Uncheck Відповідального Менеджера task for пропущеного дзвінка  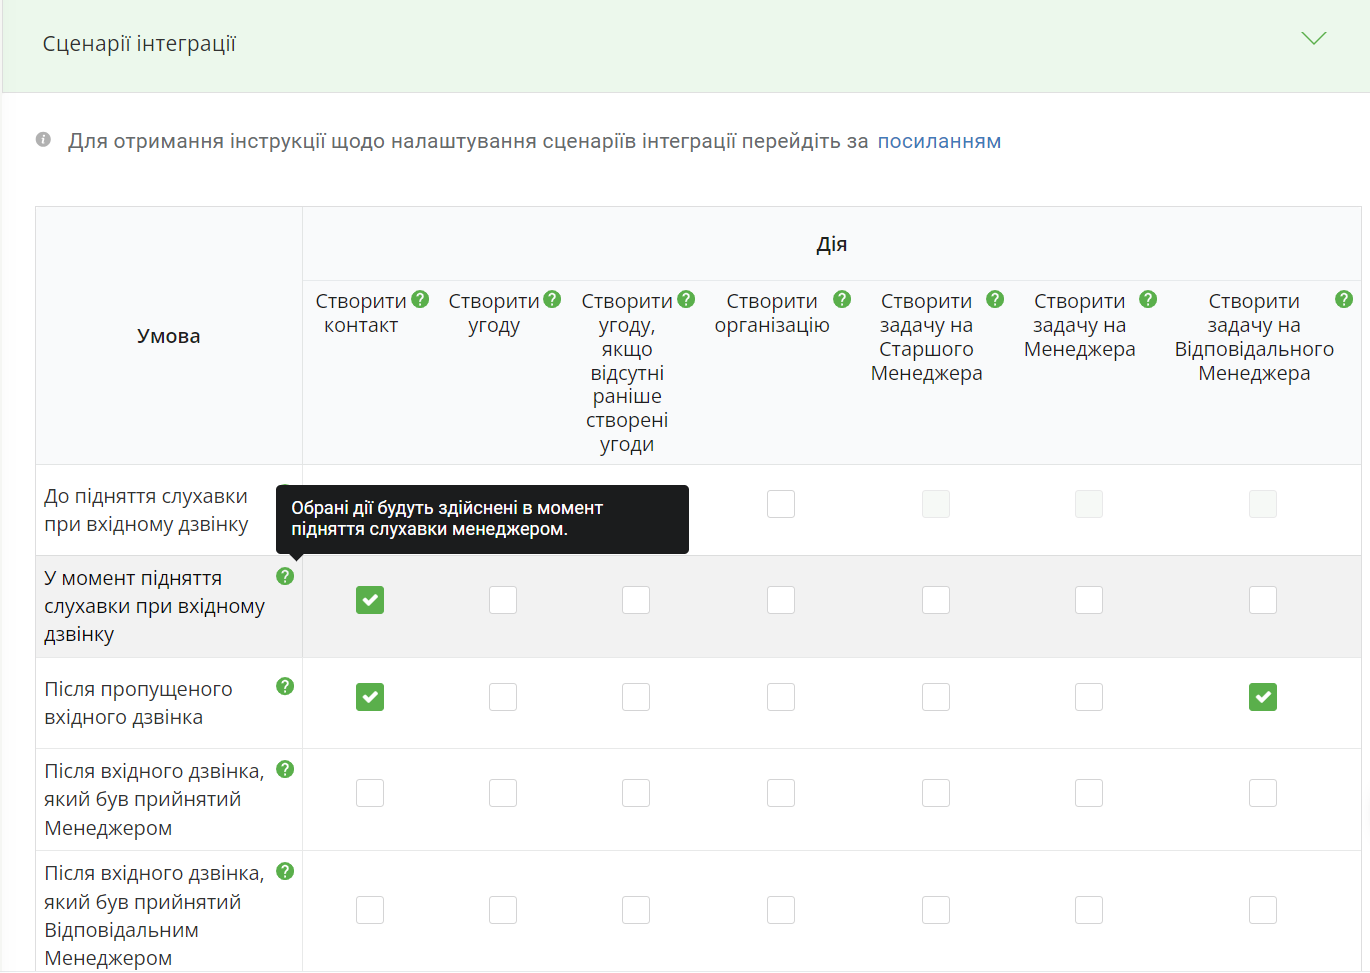click(1263, 697)
